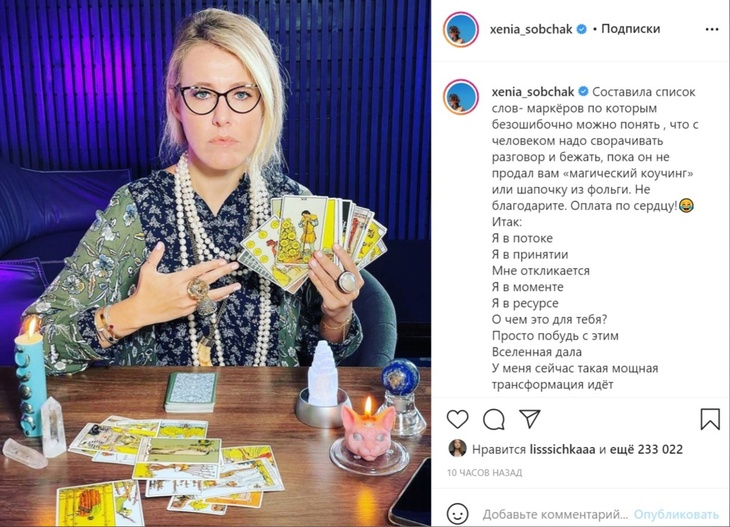Viewport: 730px width, 527px height.
Task: Open the caption profile avatar of xenia_sobchak
Action: click(x=461, y=97)
